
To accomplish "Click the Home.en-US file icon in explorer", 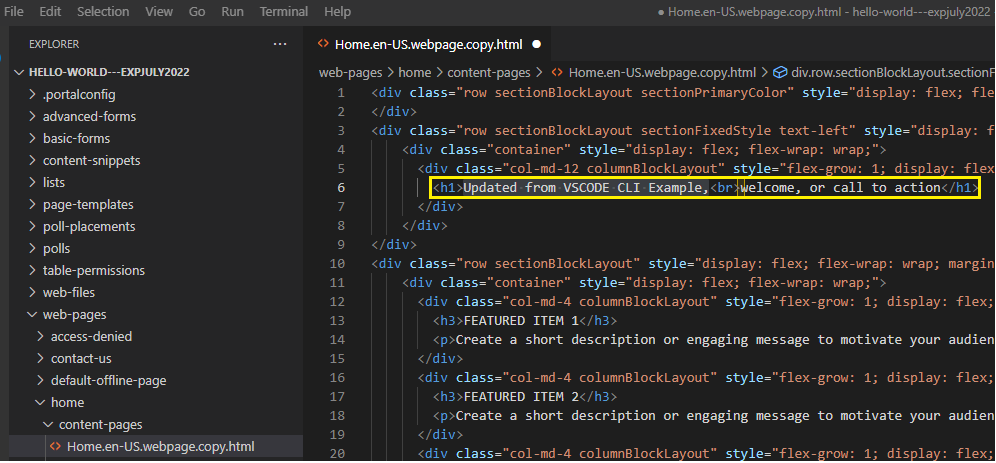I will 56,446.
